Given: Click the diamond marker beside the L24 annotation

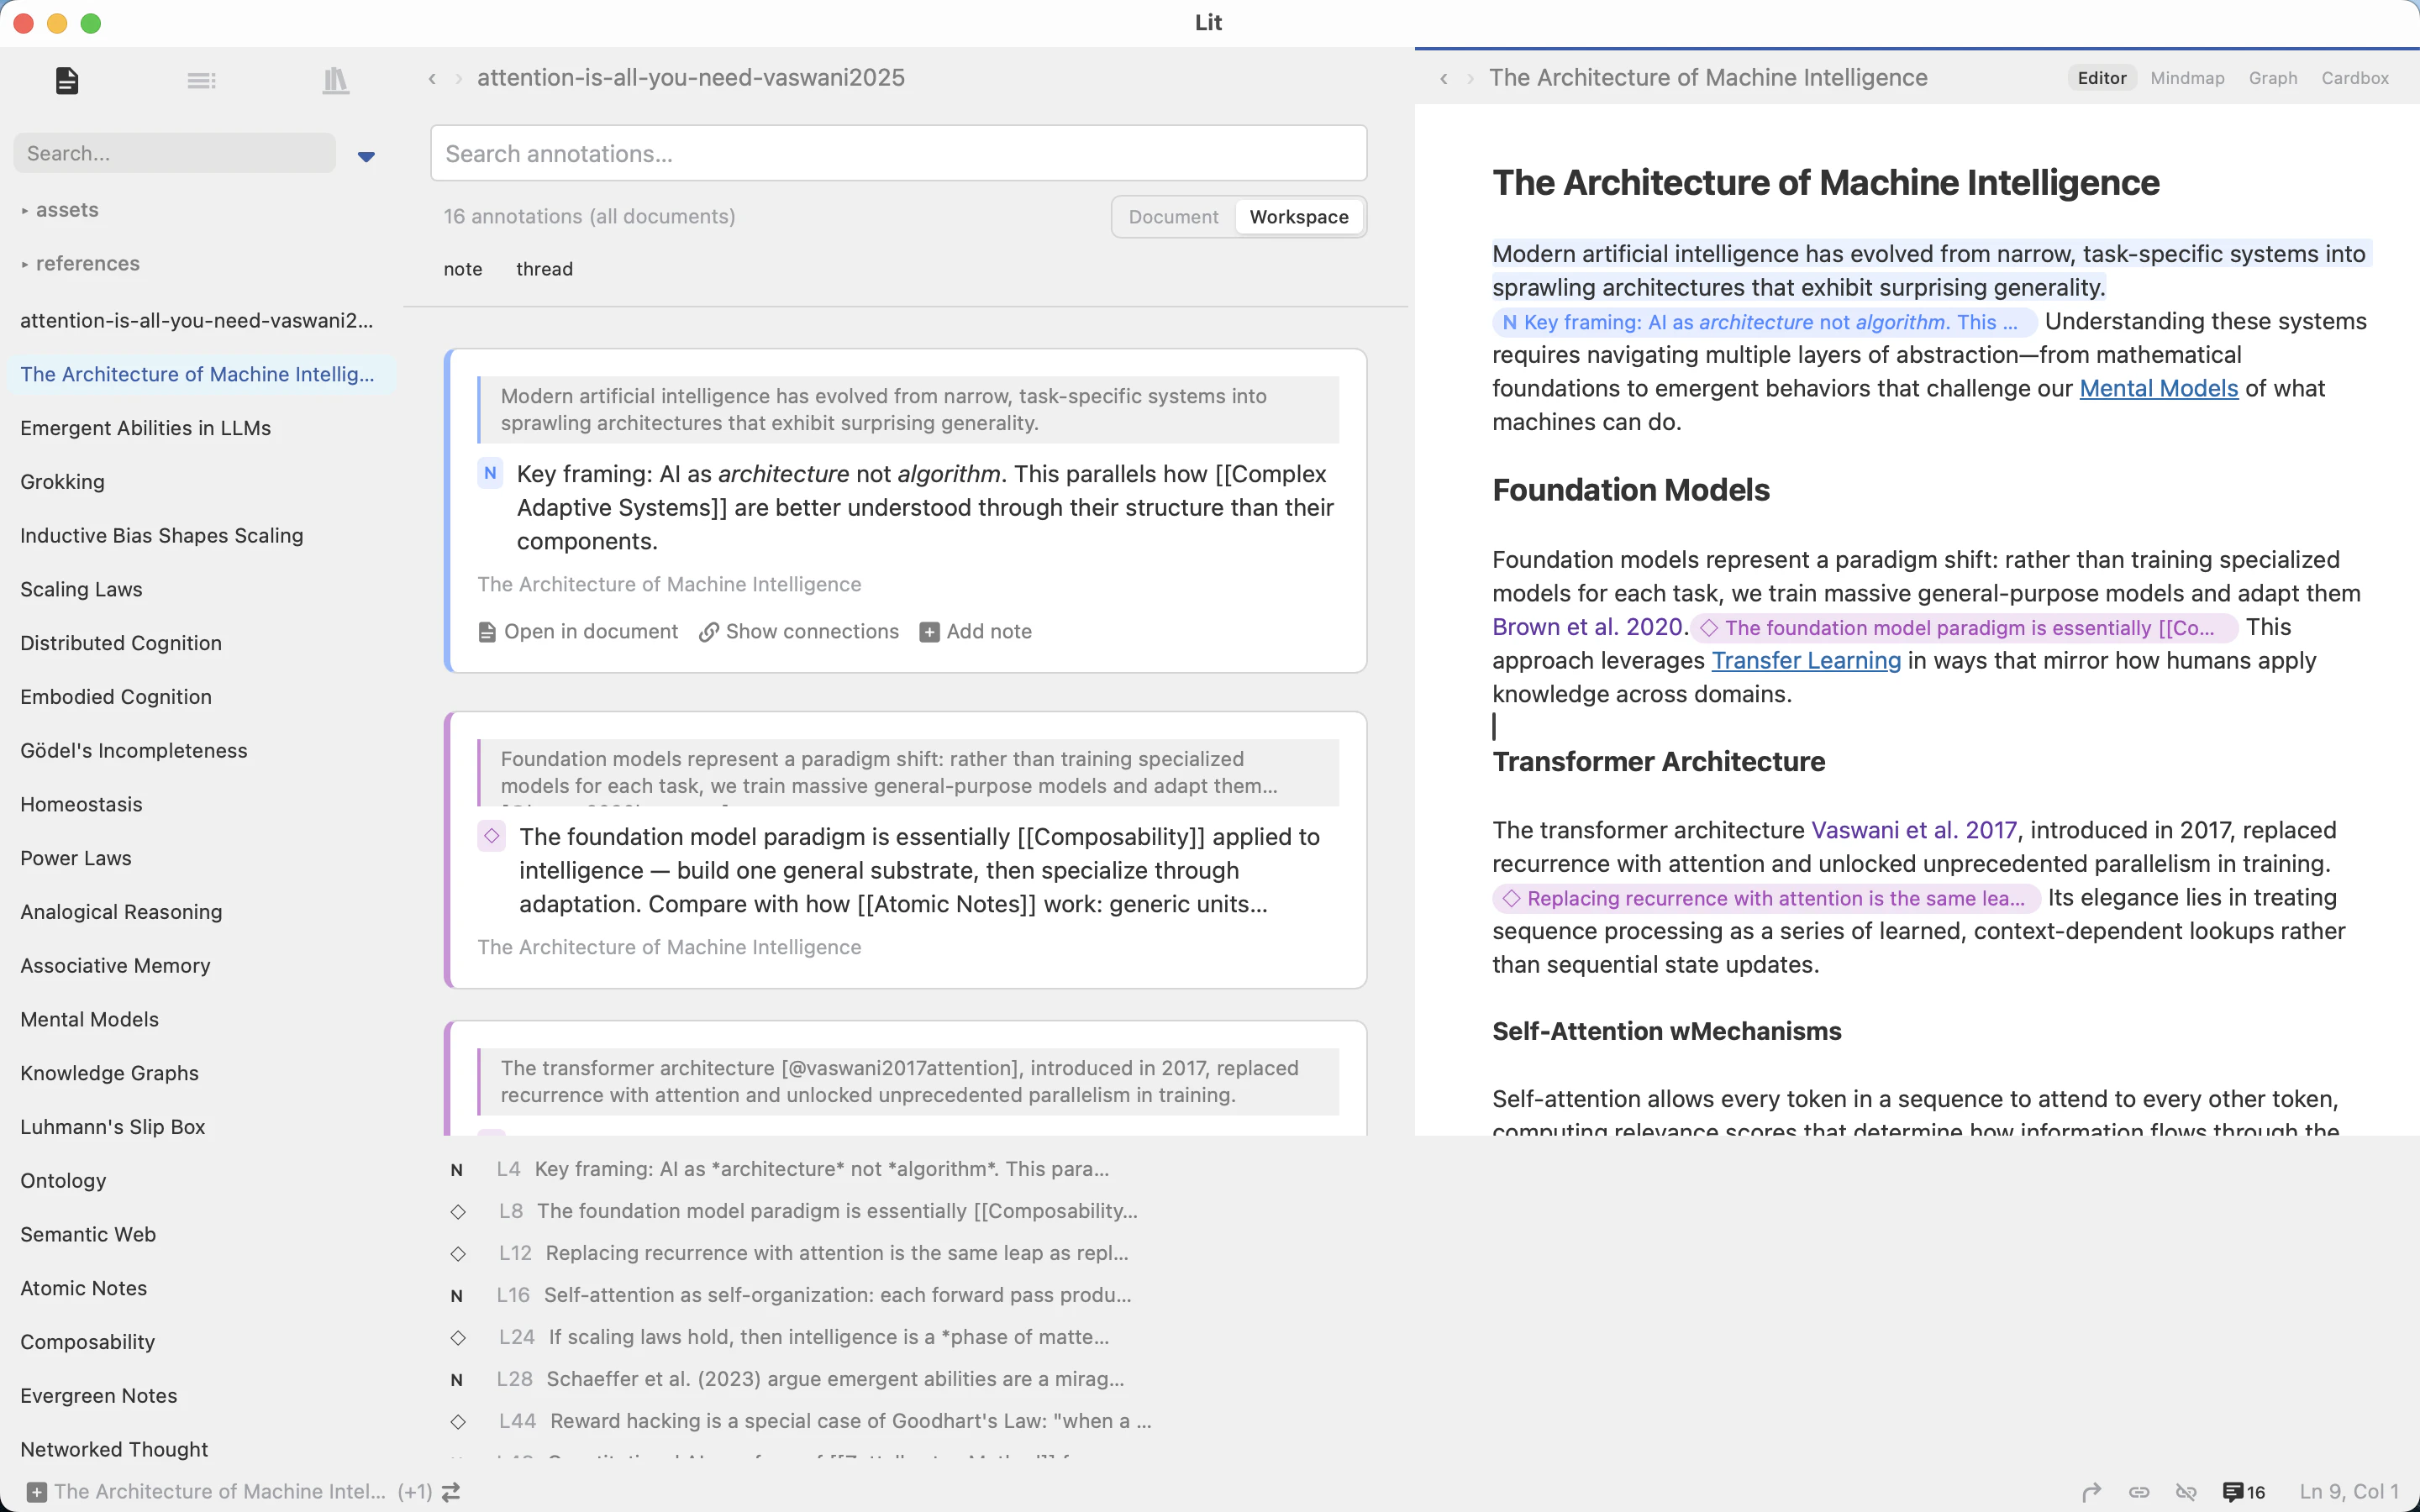Looking at the screenshot, I should (458, 1338).
